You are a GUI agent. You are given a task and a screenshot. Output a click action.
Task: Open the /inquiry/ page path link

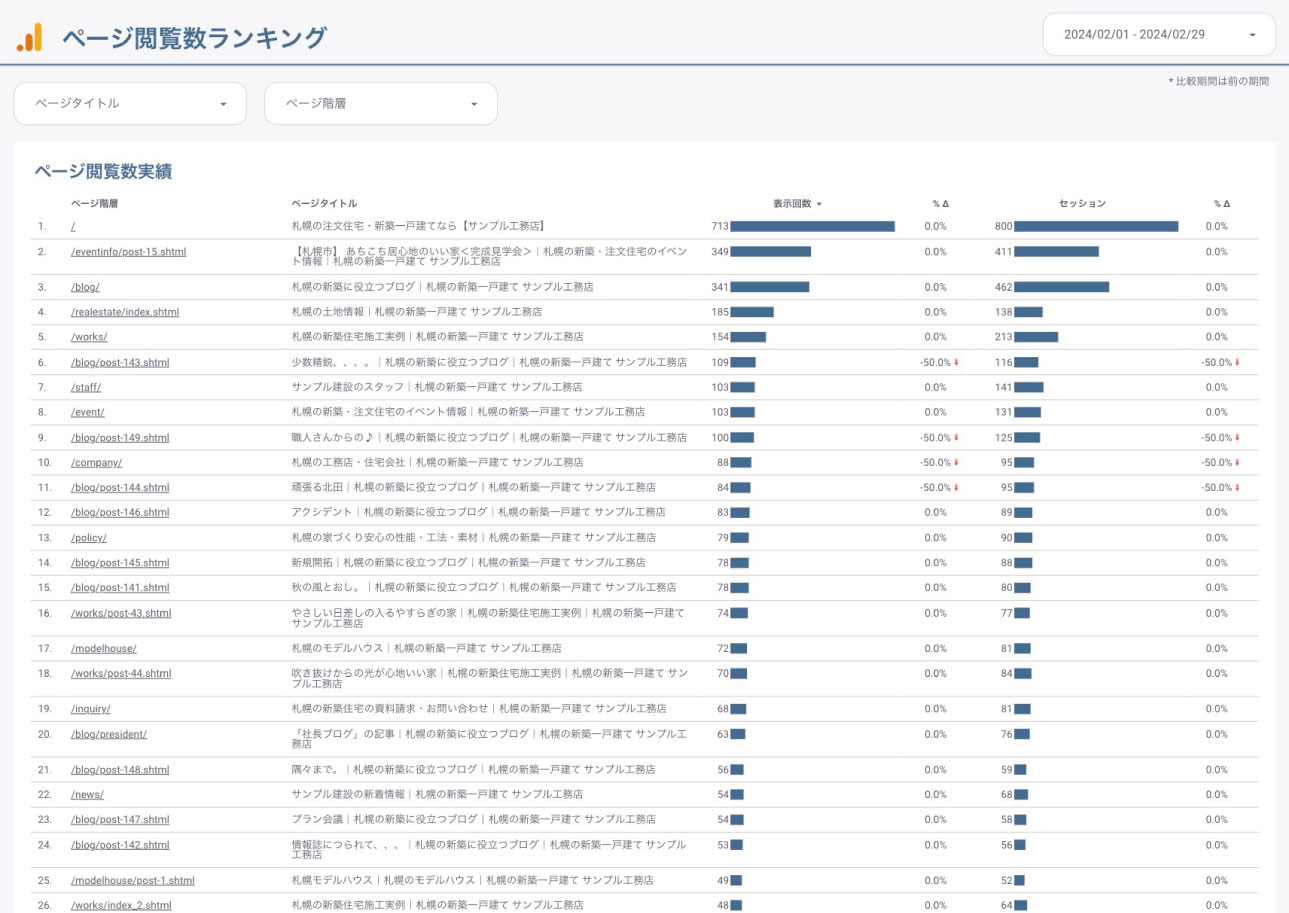tap(90, 709)
